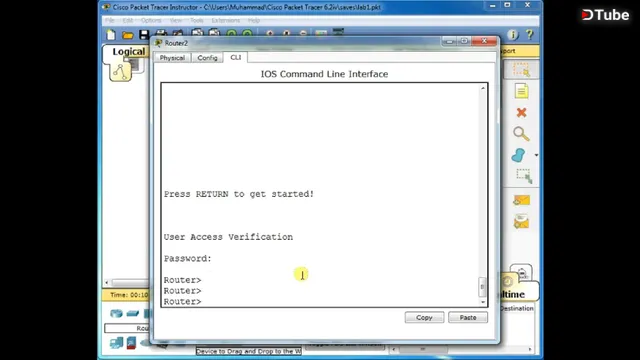Click the workspace horizontal scrollbar left arrow

pos(107,282)
